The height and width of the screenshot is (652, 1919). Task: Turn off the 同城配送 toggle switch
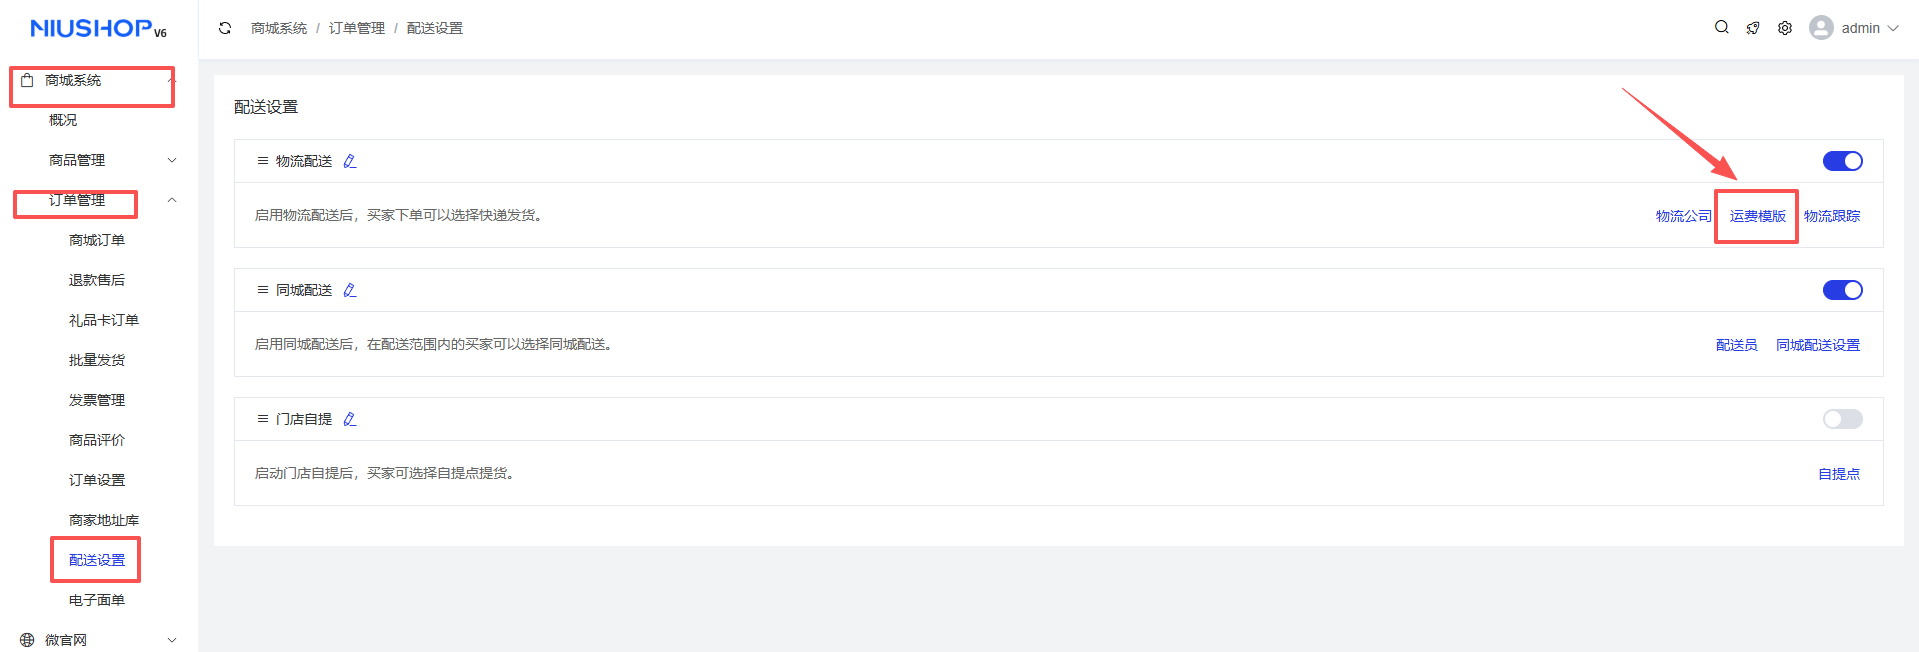click(x=1842, y=290)
